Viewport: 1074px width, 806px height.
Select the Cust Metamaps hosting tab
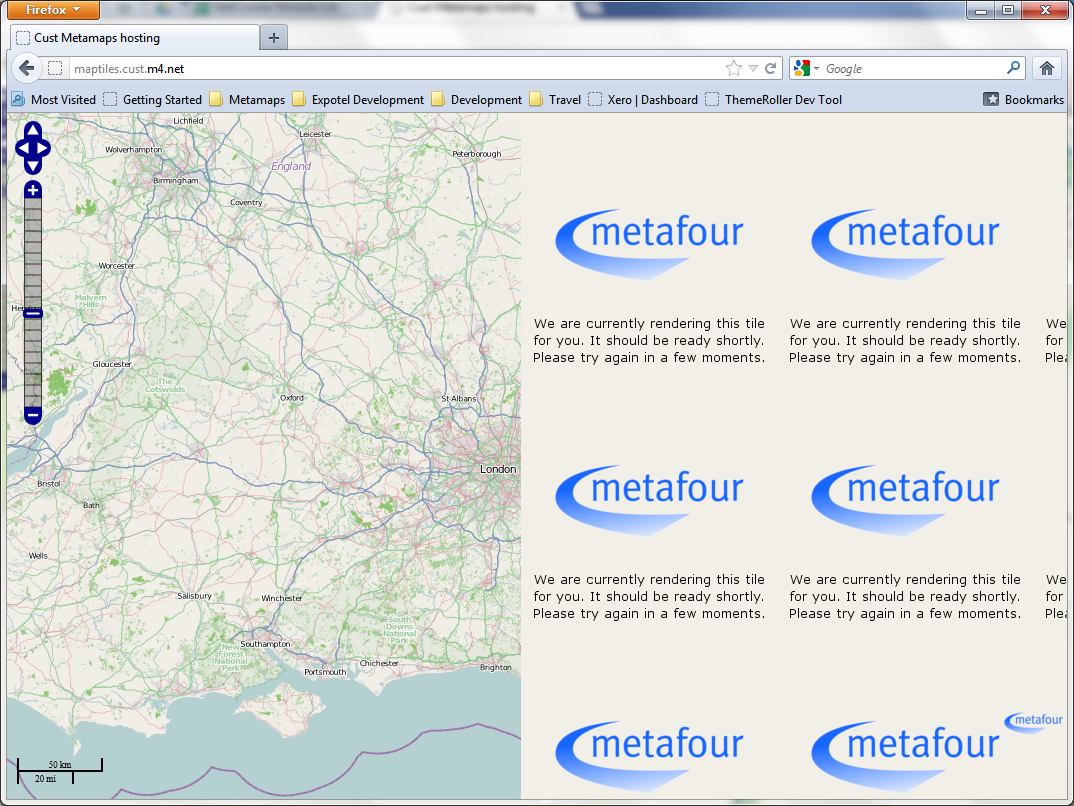click(135, 38)
